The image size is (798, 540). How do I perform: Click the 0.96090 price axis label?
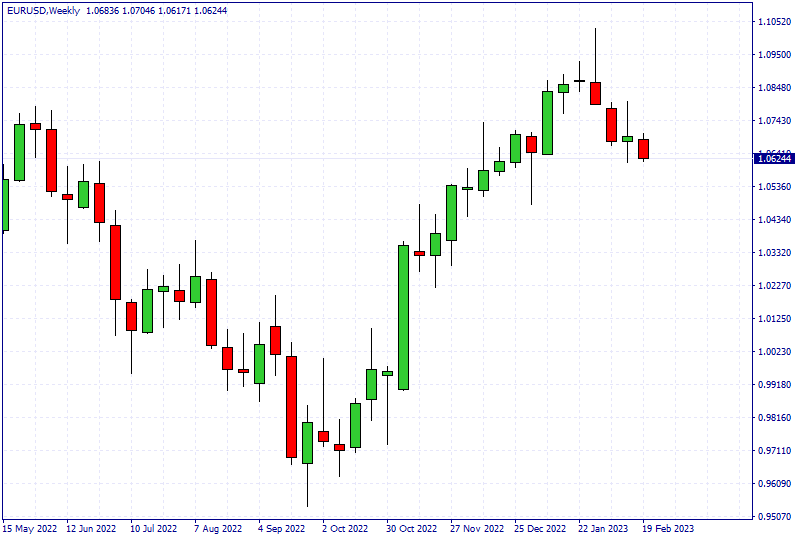point(775,484)
